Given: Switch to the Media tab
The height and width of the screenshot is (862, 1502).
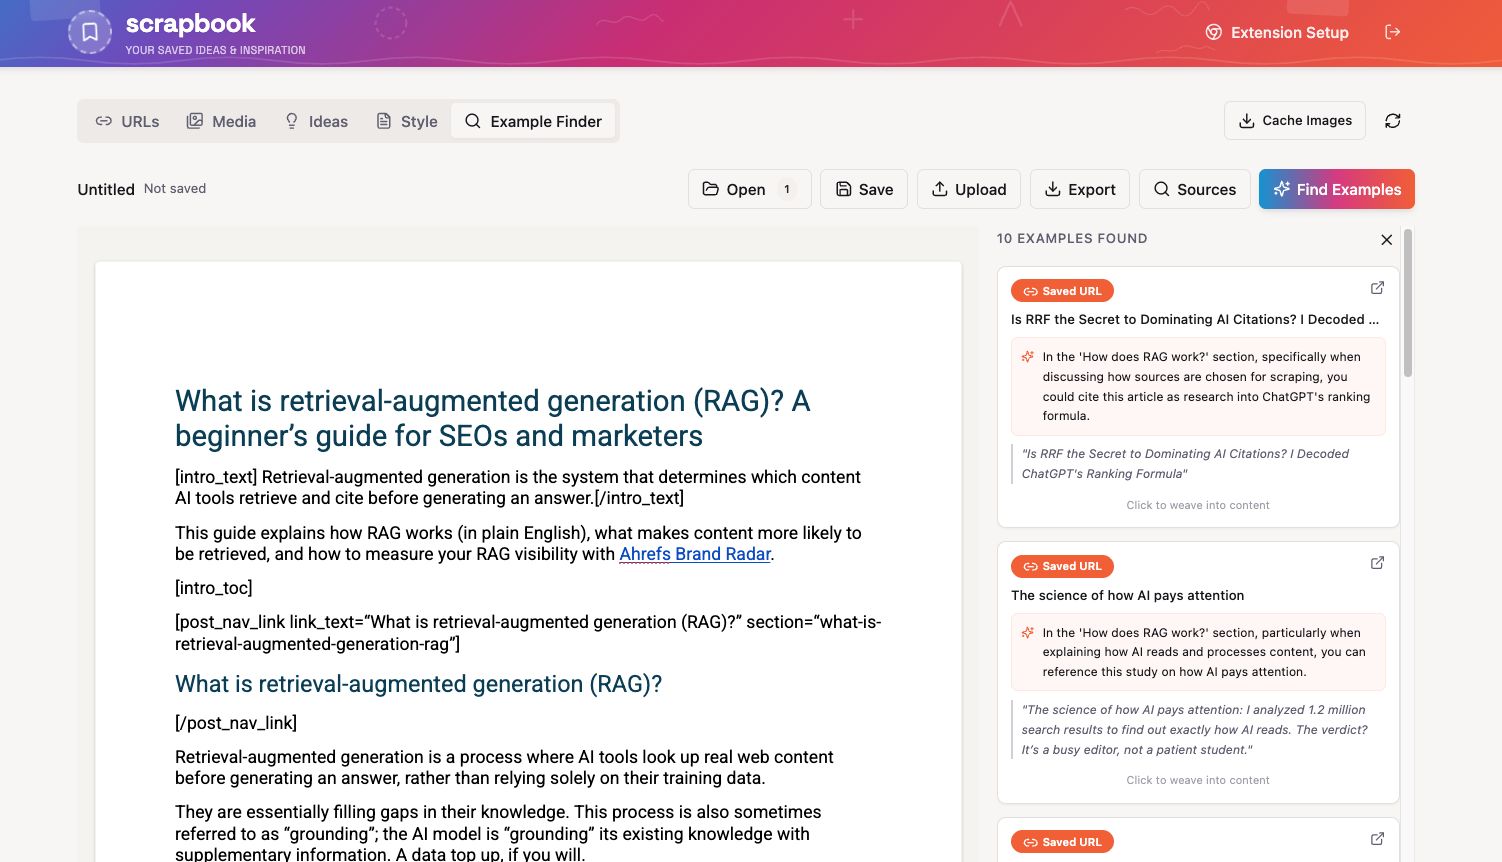Looking at the screenshot, I should (221, 120).
